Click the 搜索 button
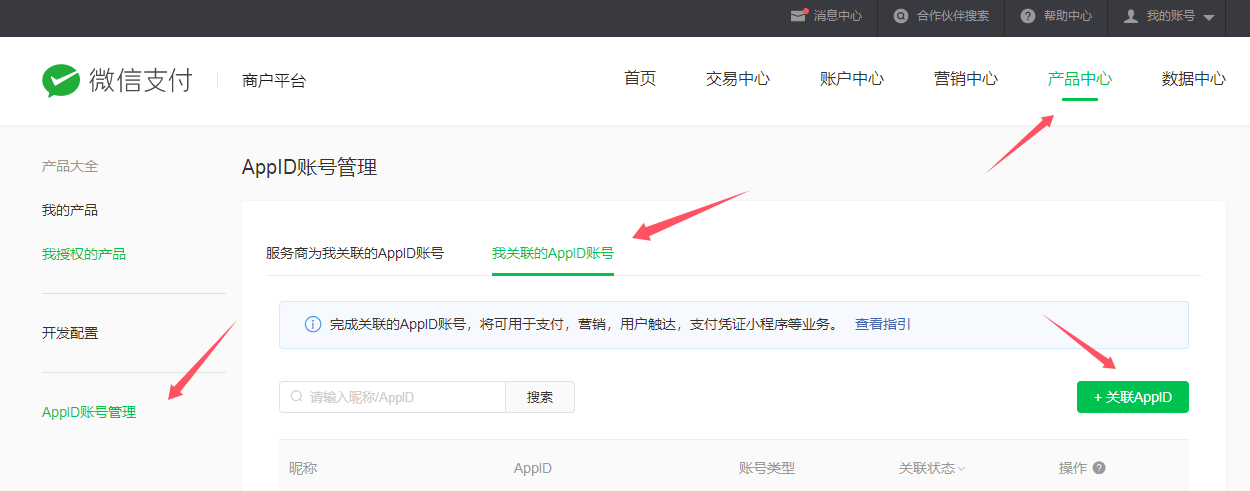This screenshot has height=491, width=1250. 540,397
